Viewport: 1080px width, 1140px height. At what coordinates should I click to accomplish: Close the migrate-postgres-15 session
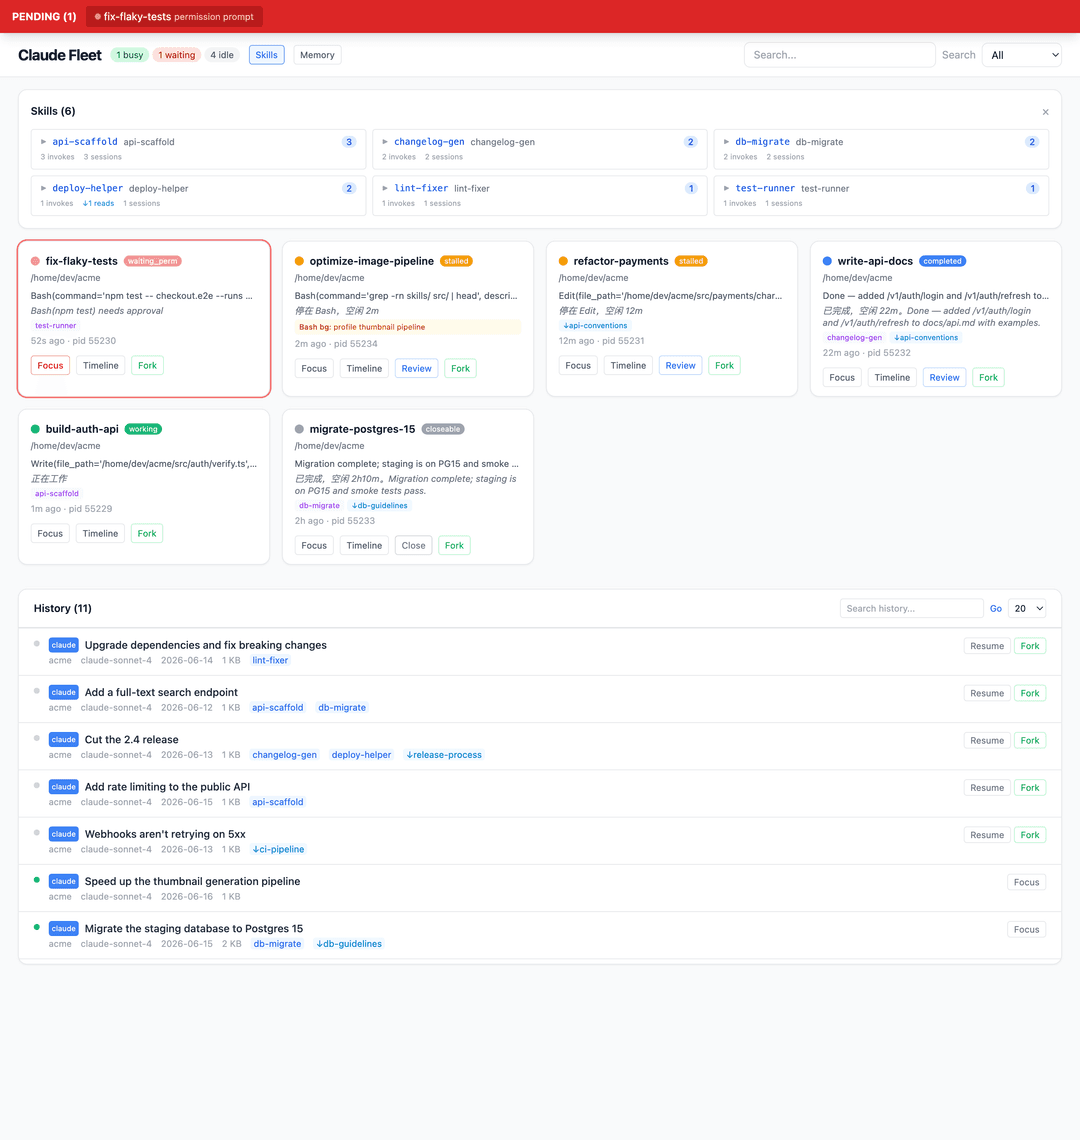click(x=414, y=545)
